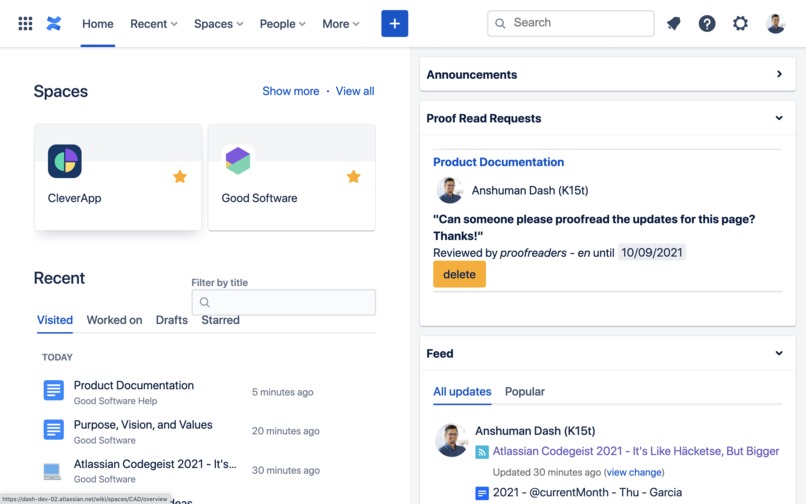Image resolution: width=806 pixels, height=504 pixels.
Task: Unstar the Good Software space
Action: [x=354, y=177]
